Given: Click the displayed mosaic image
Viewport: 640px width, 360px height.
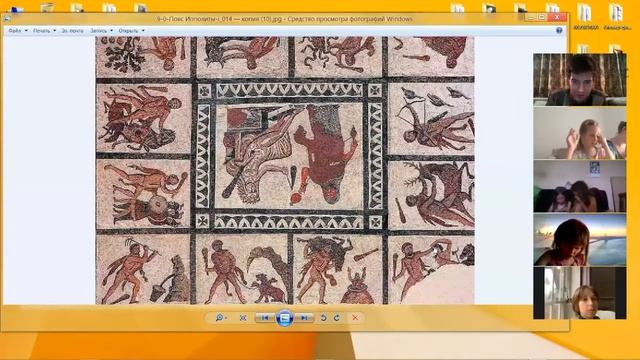Looking at the screenshot, I should (x=285, y=170).
